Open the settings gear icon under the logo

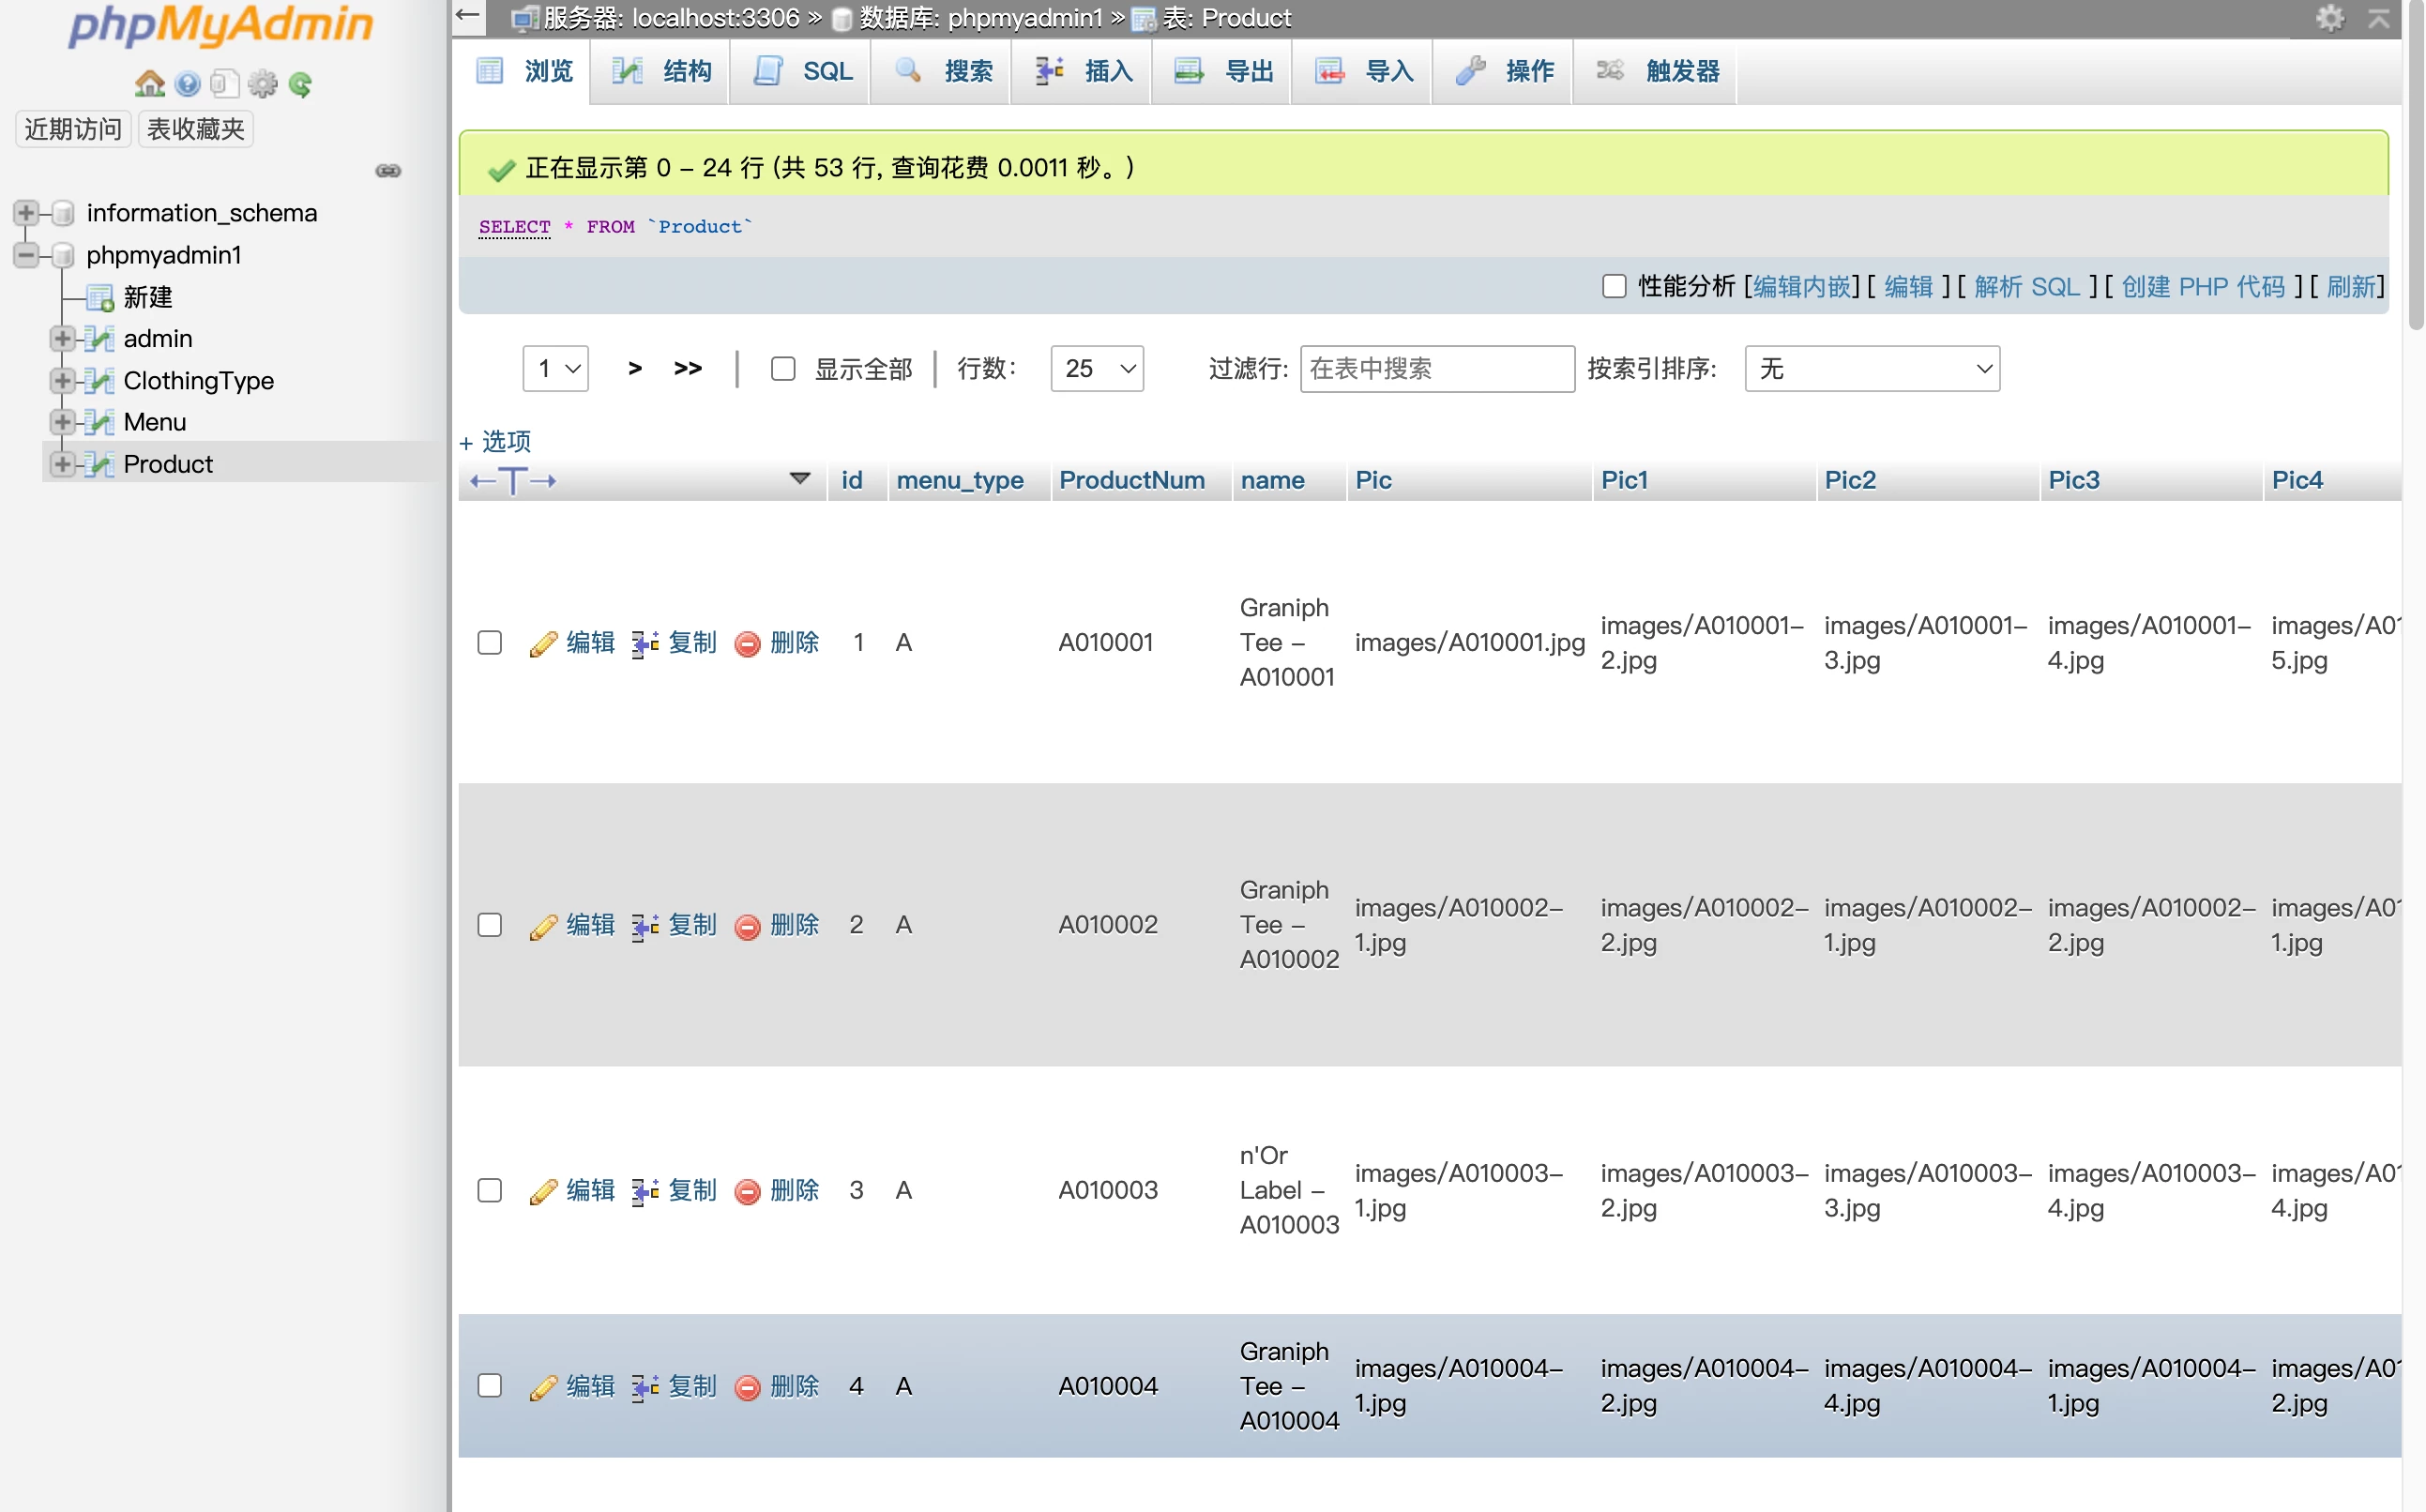pyautogui.click(x=263, y=84)
